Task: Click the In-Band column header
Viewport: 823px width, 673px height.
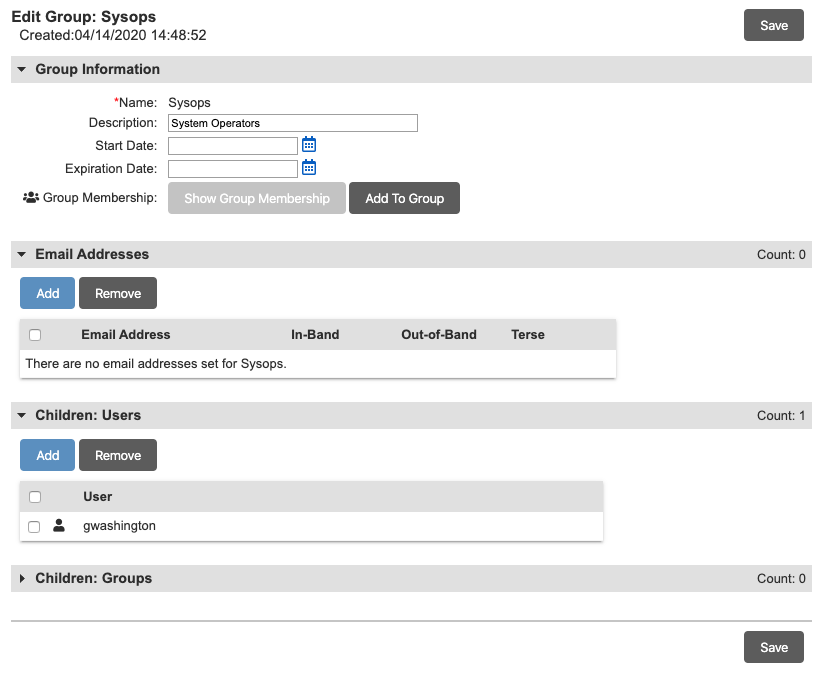Action: pyautogui.click(x=315, y=334)
